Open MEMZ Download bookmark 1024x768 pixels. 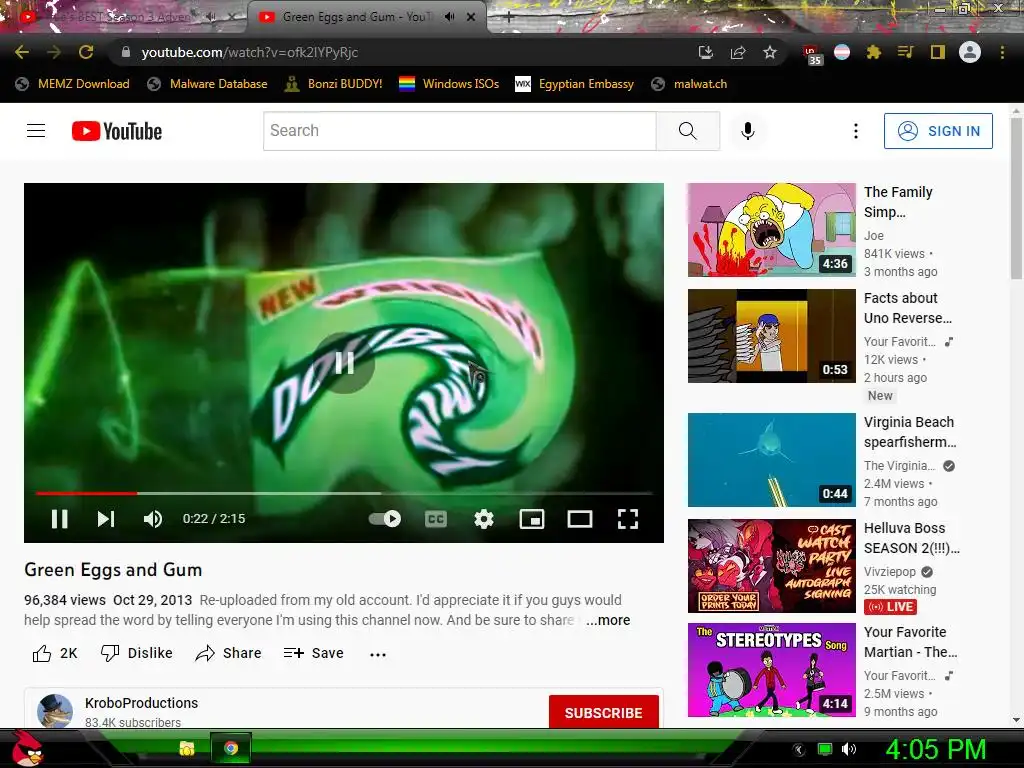[x=72, y=84]
